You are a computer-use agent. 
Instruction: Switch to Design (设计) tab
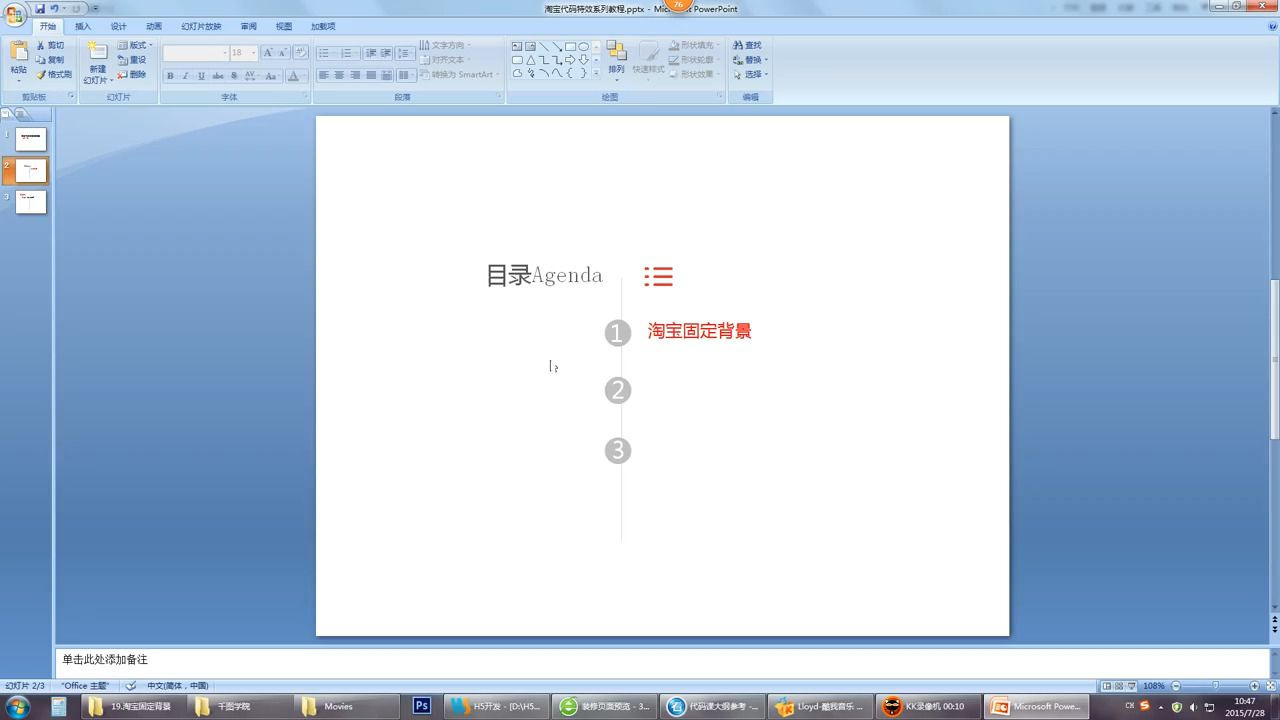point(118,26)
